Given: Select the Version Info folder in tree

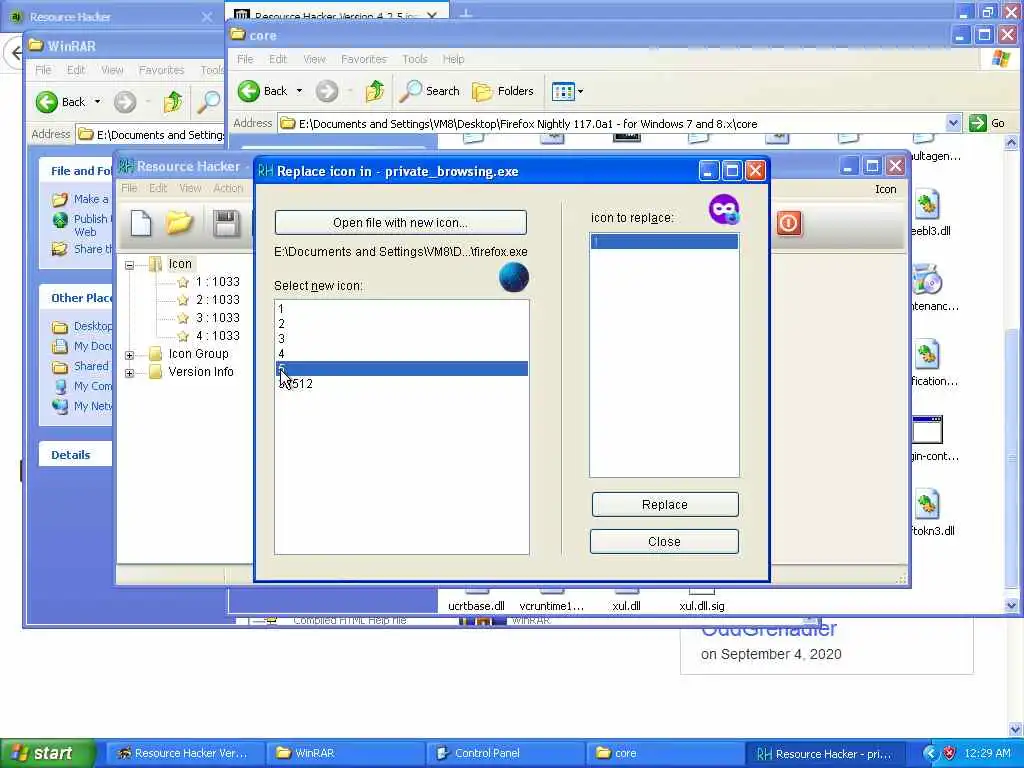Looking at the screenshot, I should coord(200,372).
